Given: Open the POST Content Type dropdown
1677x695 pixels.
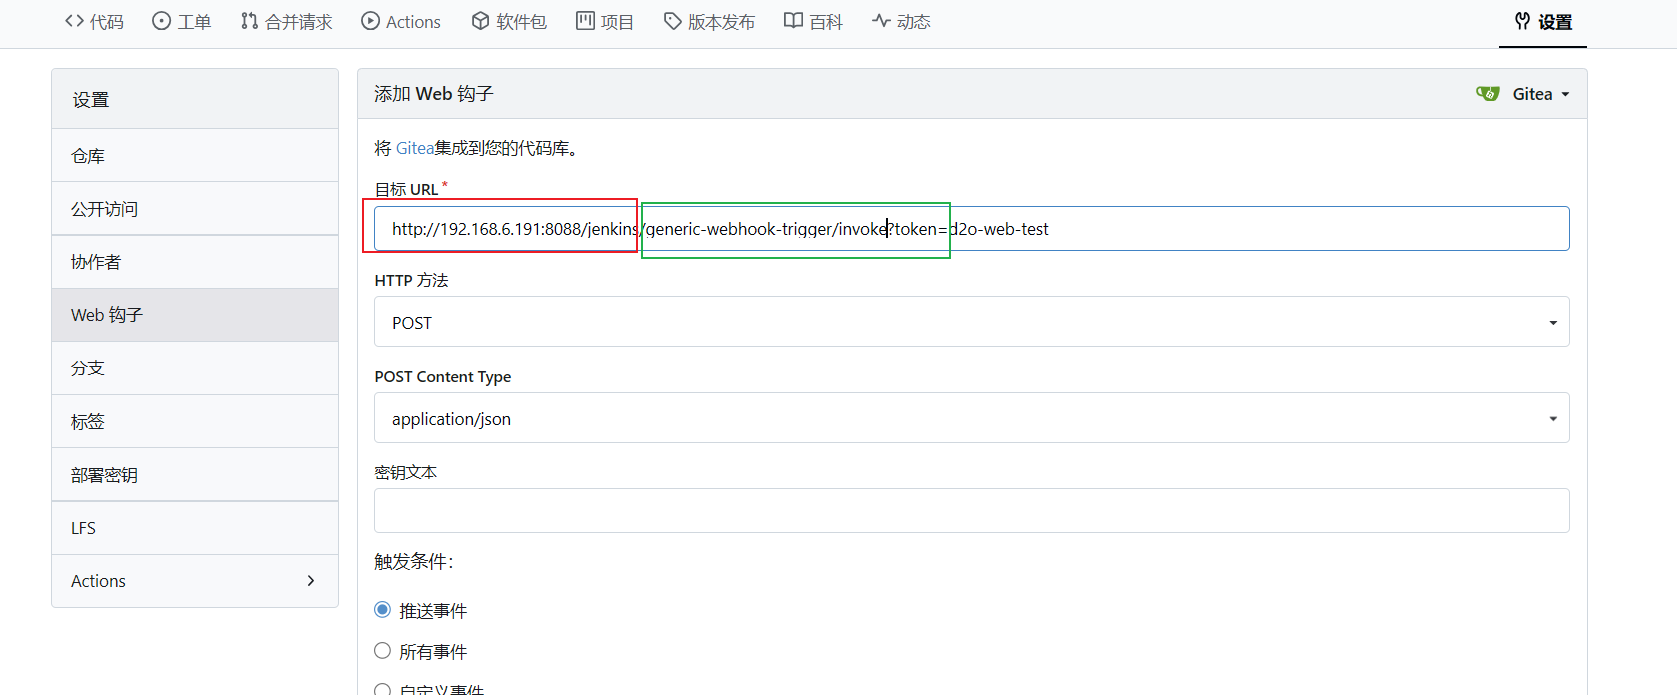Looking at the screenshot, I should [972, 418].
